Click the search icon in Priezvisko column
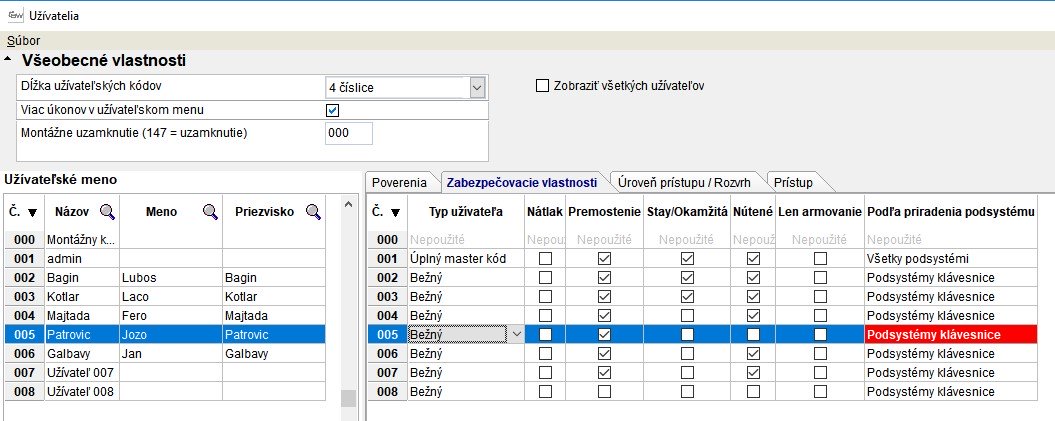Screen dimensions: 1055x421 [313, 211]
